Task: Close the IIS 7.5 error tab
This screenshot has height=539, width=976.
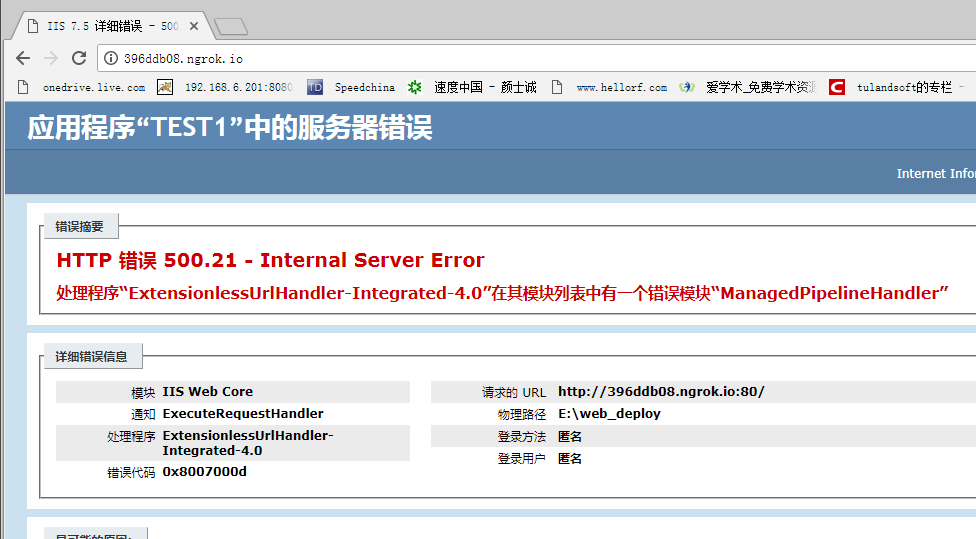Action: coord(194,26)
